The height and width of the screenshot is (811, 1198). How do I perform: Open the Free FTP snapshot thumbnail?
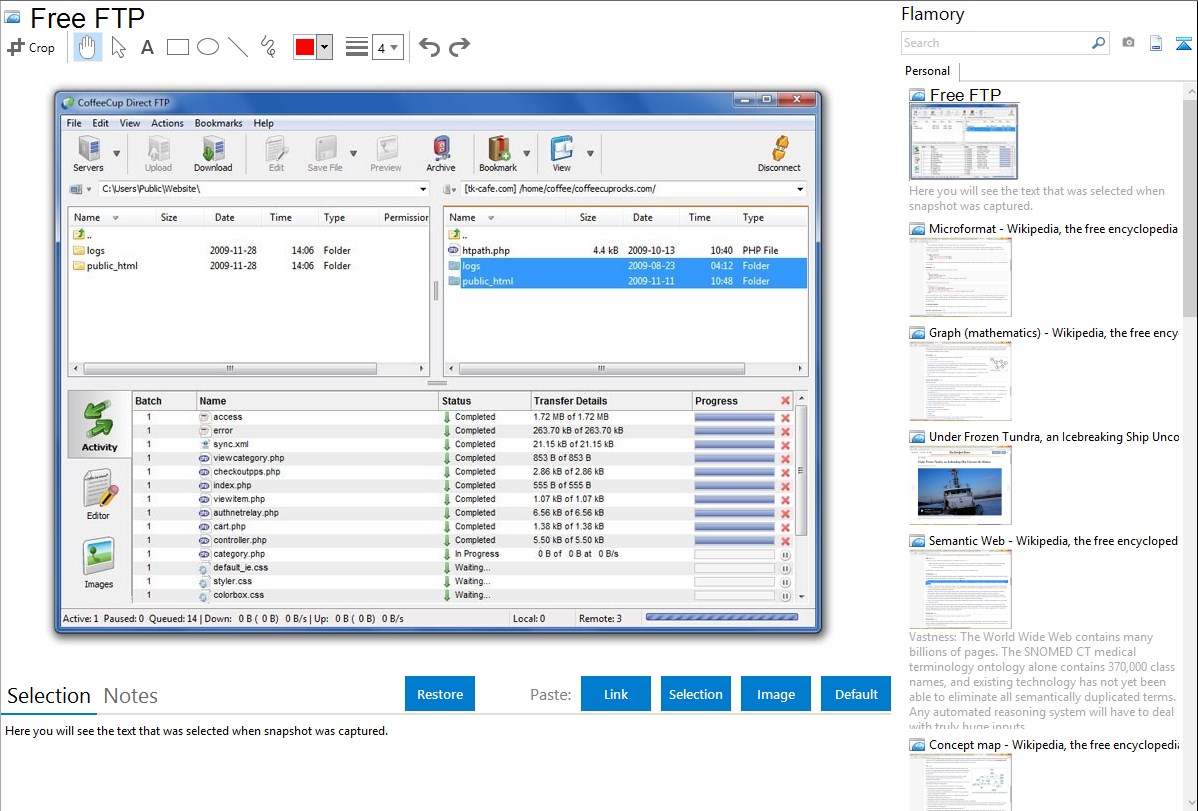tap(963, 142)
